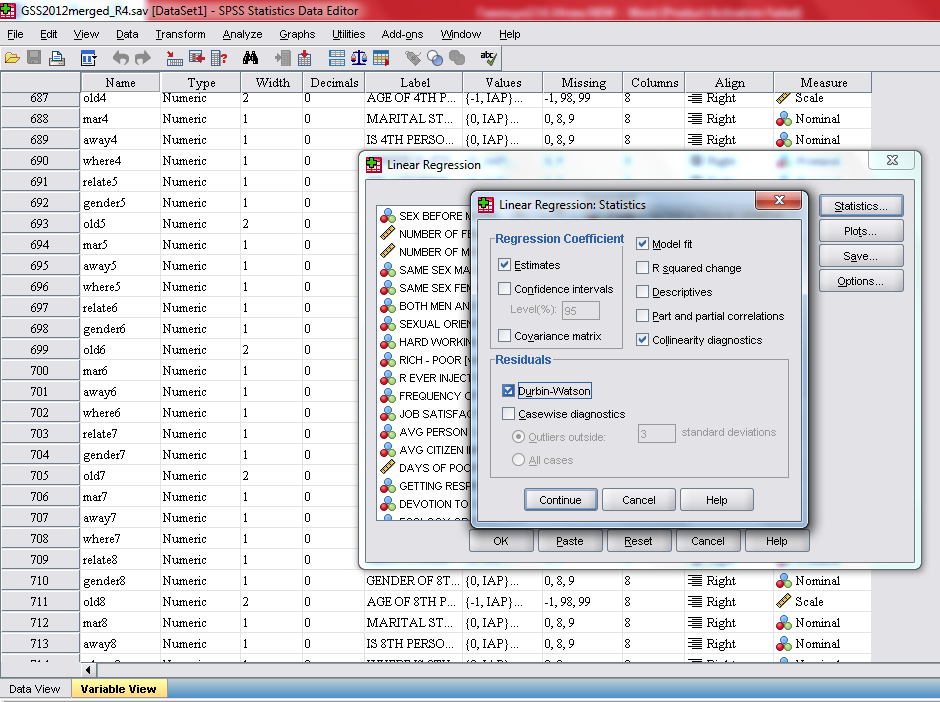This screenshot has height=702, width=940.
Task: Click the Print icon in the toolbar
Action: (57, 58)
